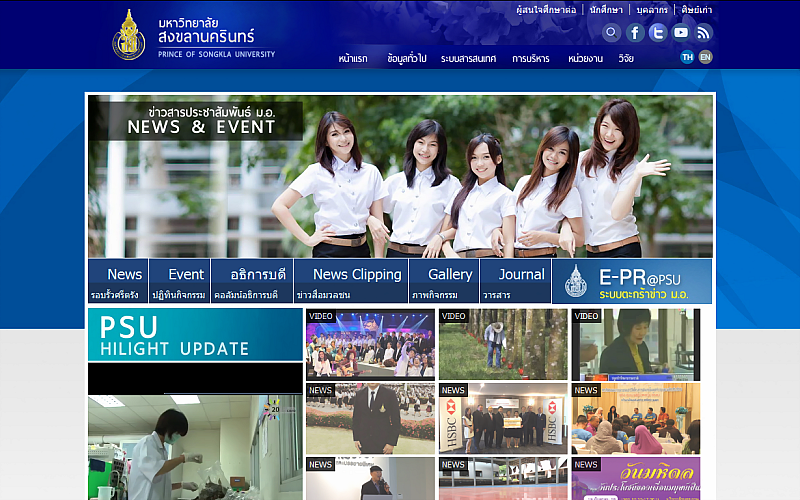Click the News & Event banner photo
The image size is (800, 500).
(x=401, y=176)
